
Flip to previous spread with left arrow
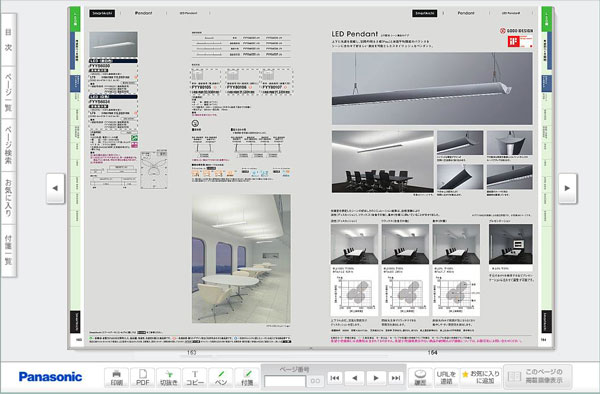[55, 188]
